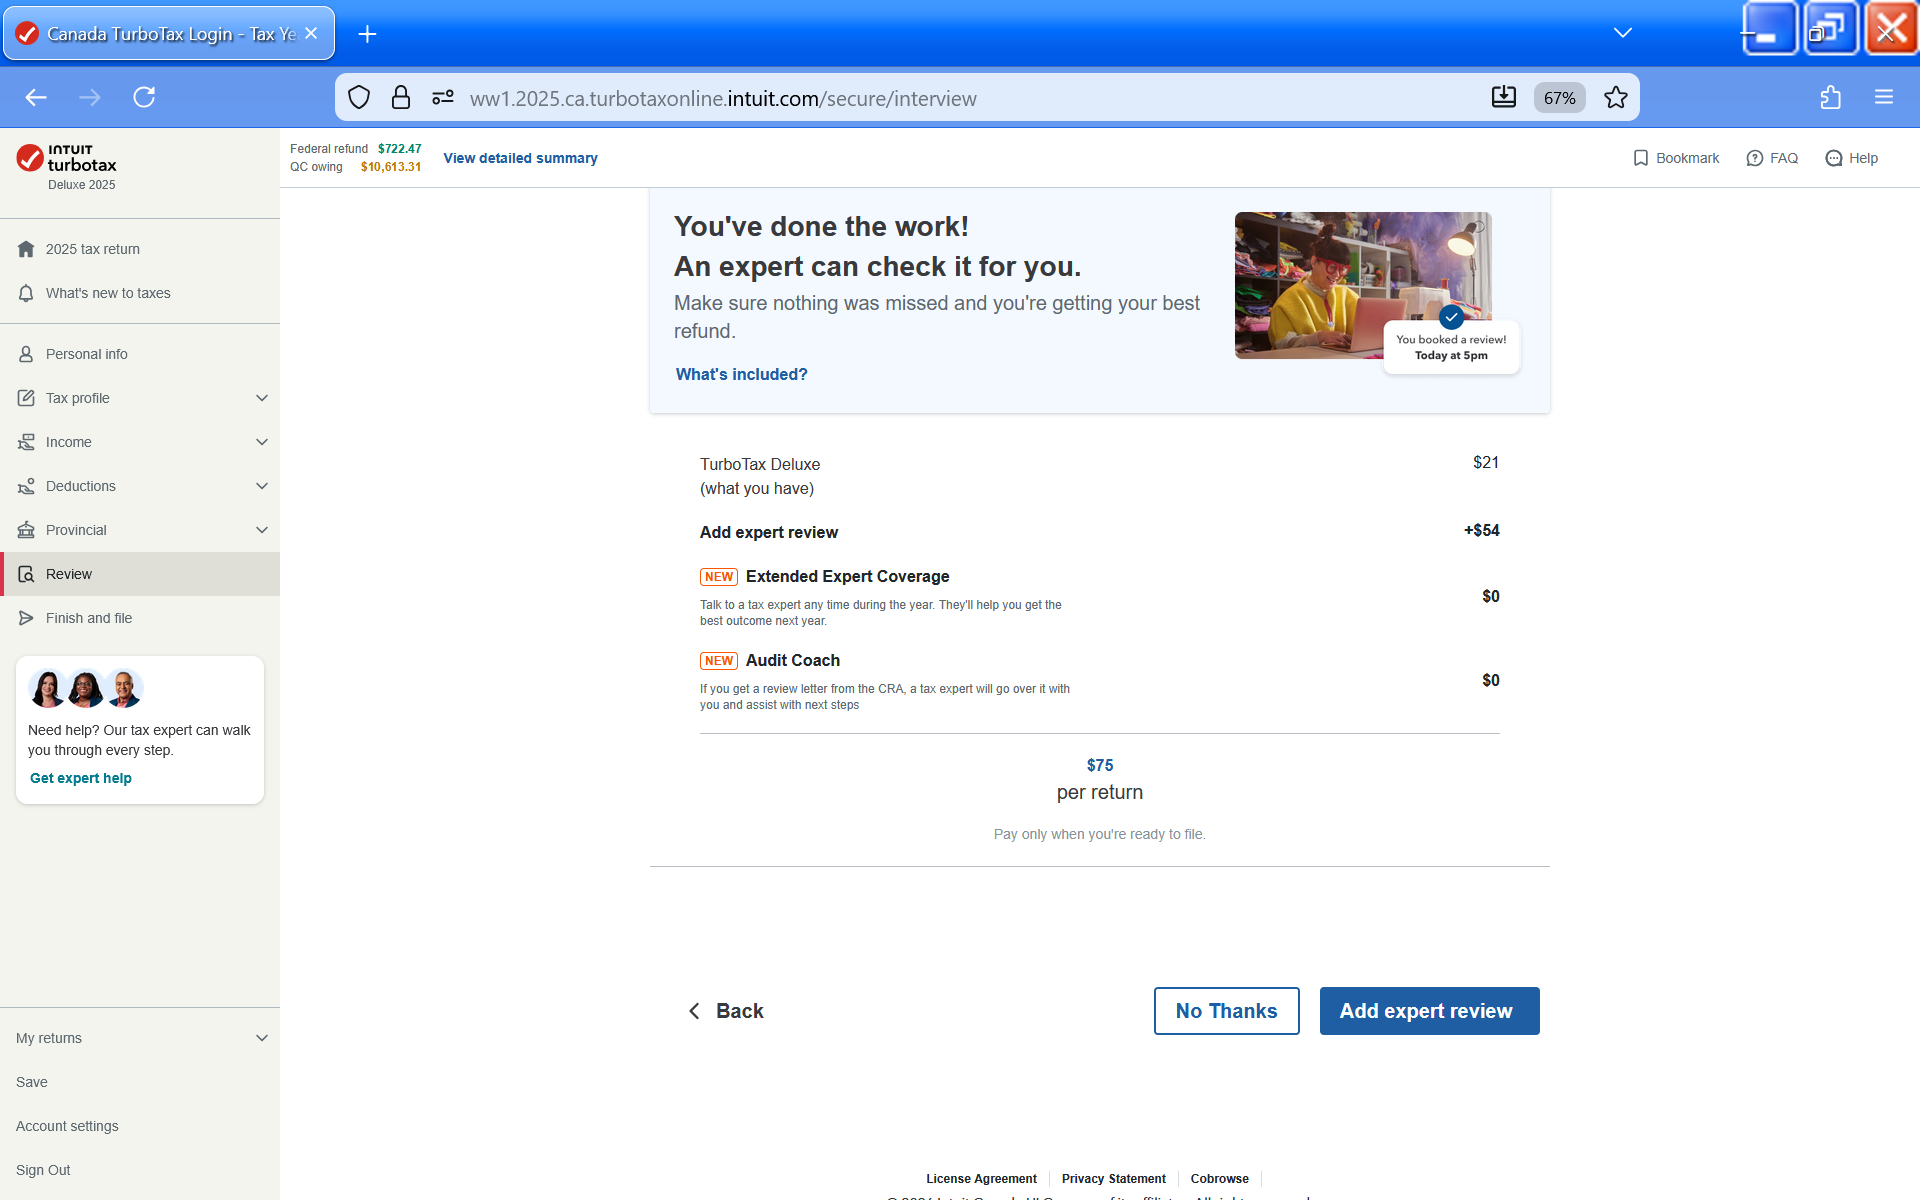Click the View detailed summary link
This screenshot has height=1200, width=1920.
[520, 158]
